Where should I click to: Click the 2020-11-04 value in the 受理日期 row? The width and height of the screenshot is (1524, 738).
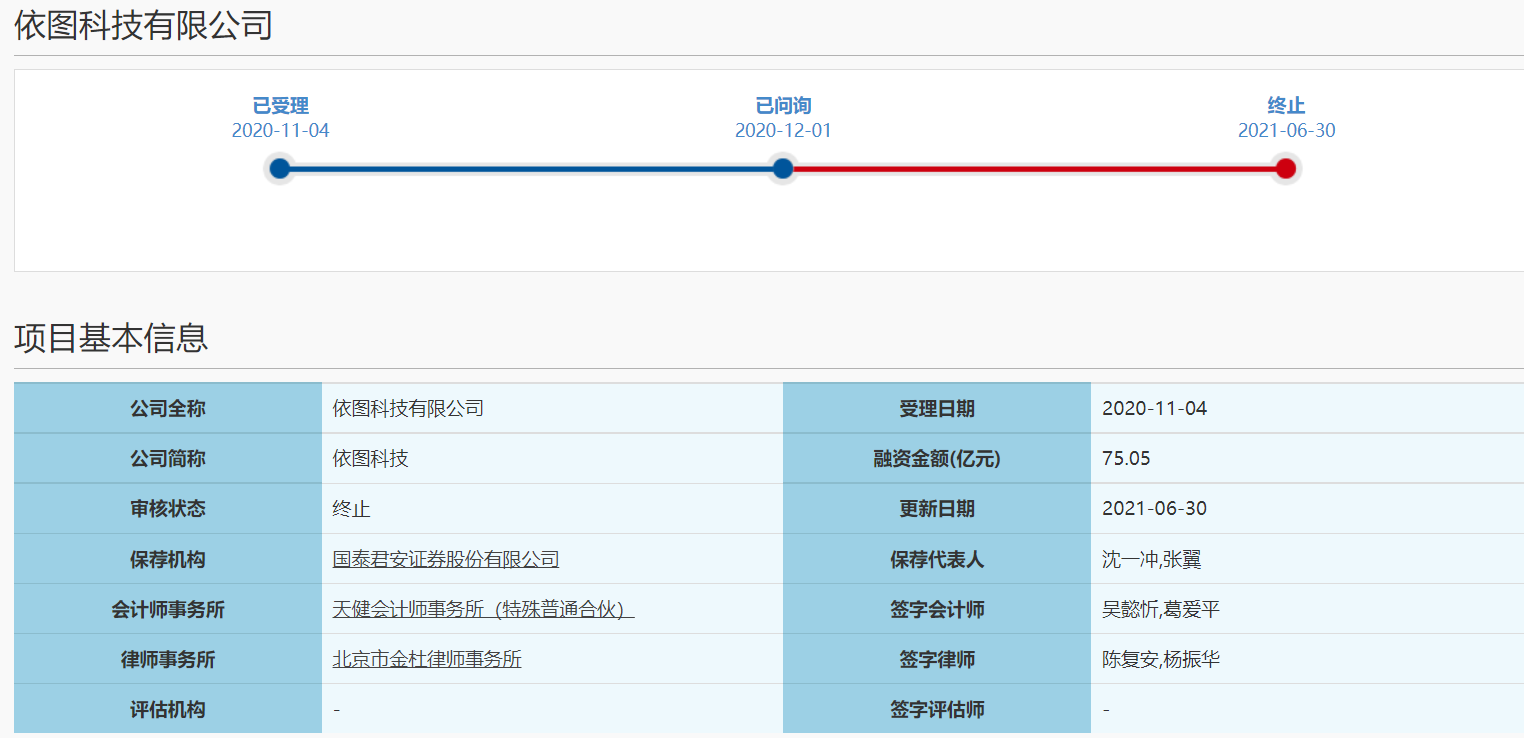(x=1154, y=408)
